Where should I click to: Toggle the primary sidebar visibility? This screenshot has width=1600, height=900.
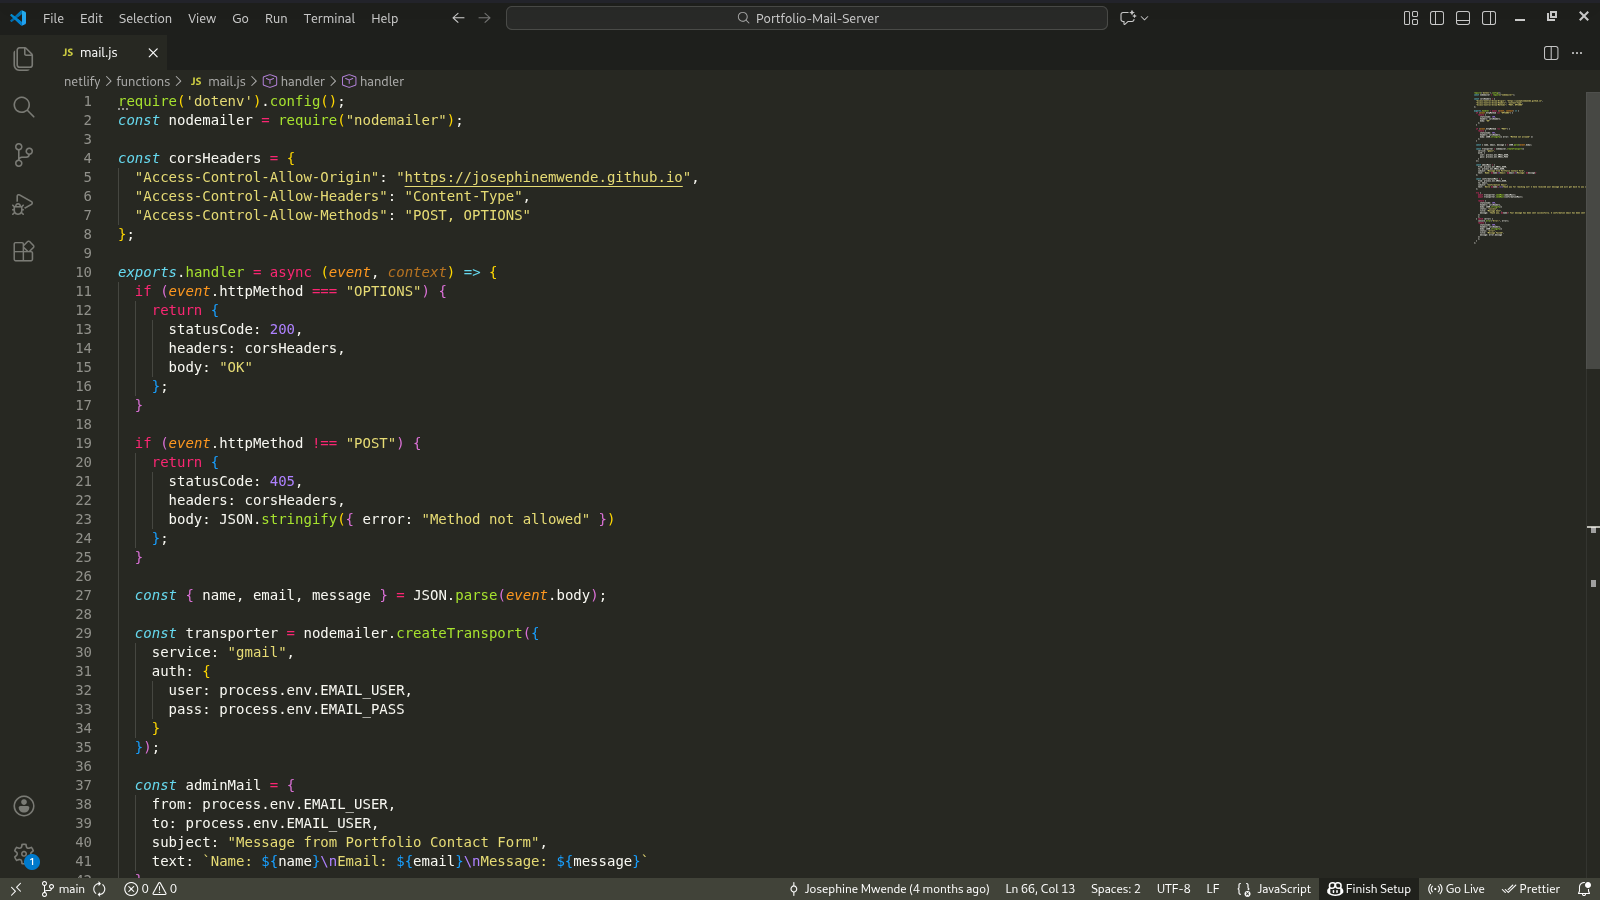click(1437, 17)
